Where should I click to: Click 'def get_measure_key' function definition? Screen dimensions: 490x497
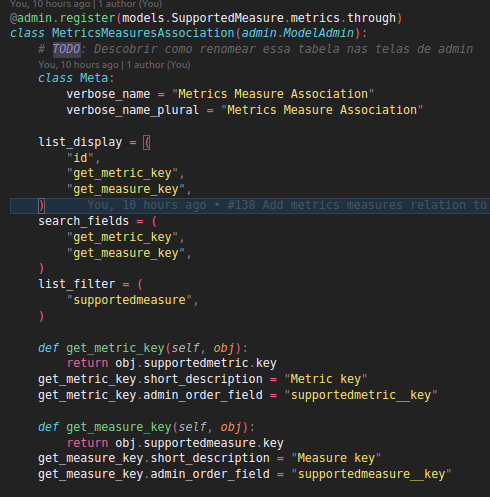tap(146, 427)
